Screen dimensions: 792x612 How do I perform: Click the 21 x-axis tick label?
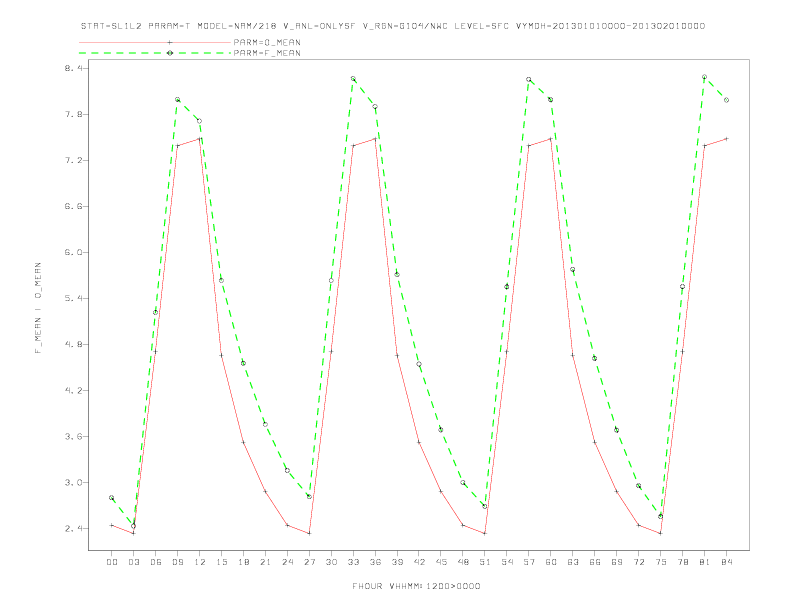tap(265, 562)
